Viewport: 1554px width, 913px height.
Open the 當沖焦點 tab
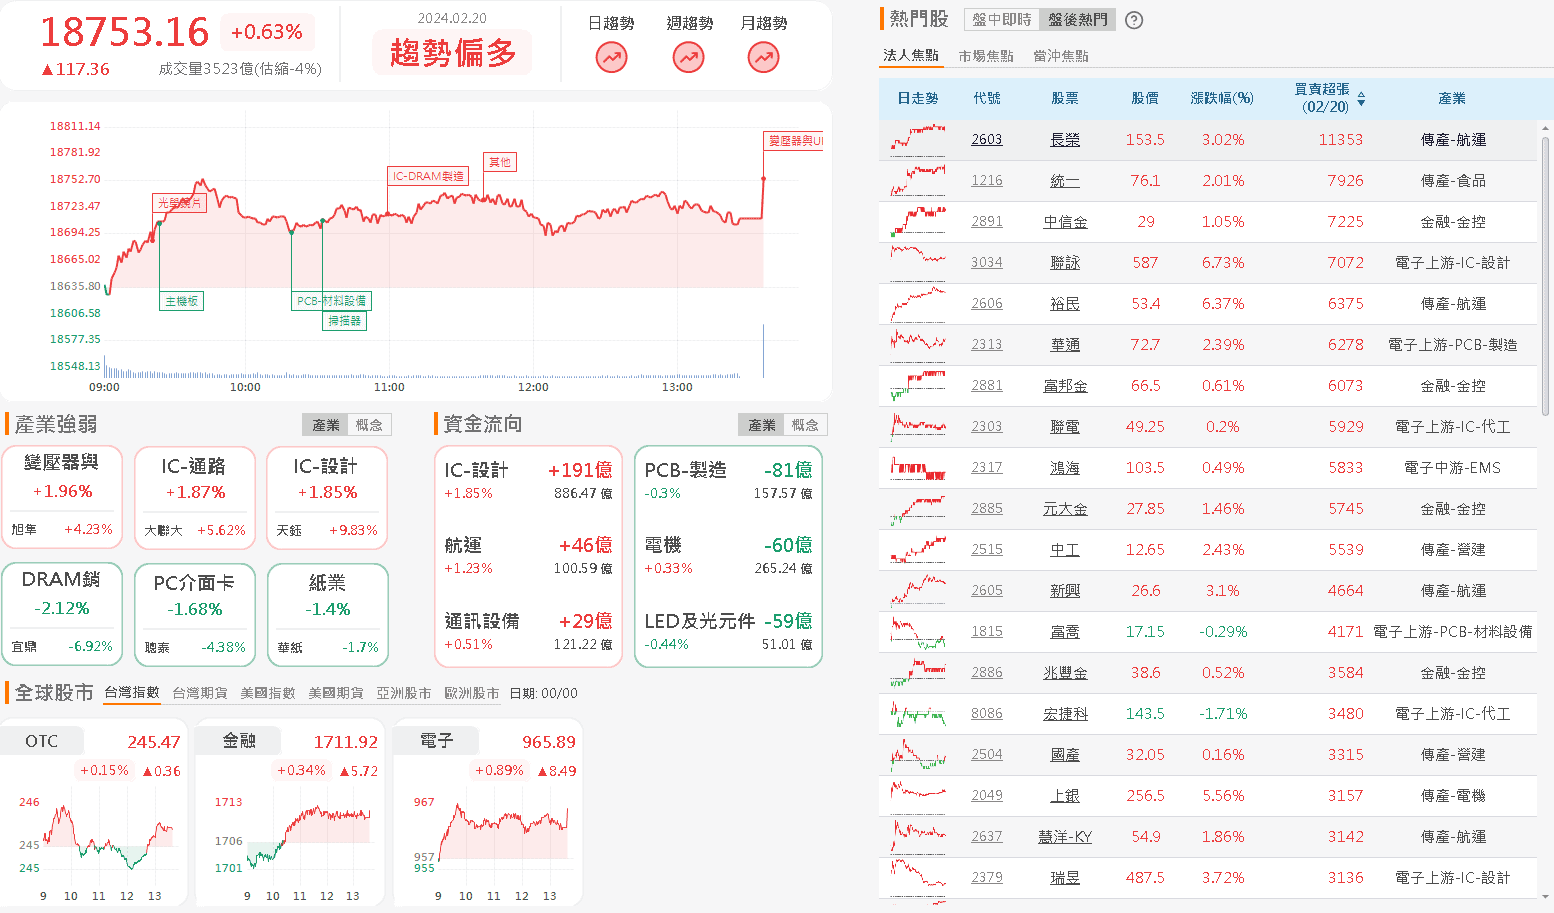1061,56
